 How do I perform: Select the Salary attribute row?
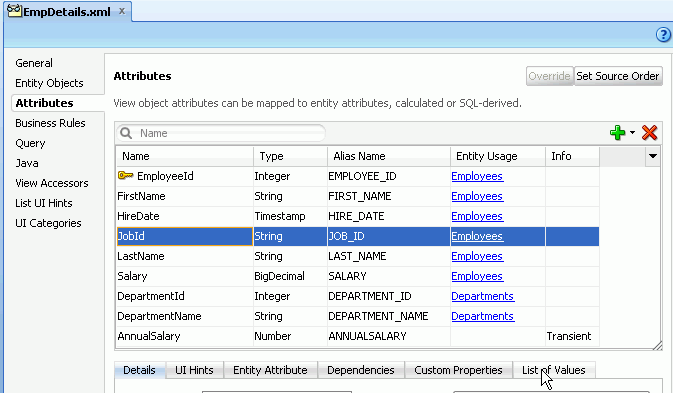(358, 276)
